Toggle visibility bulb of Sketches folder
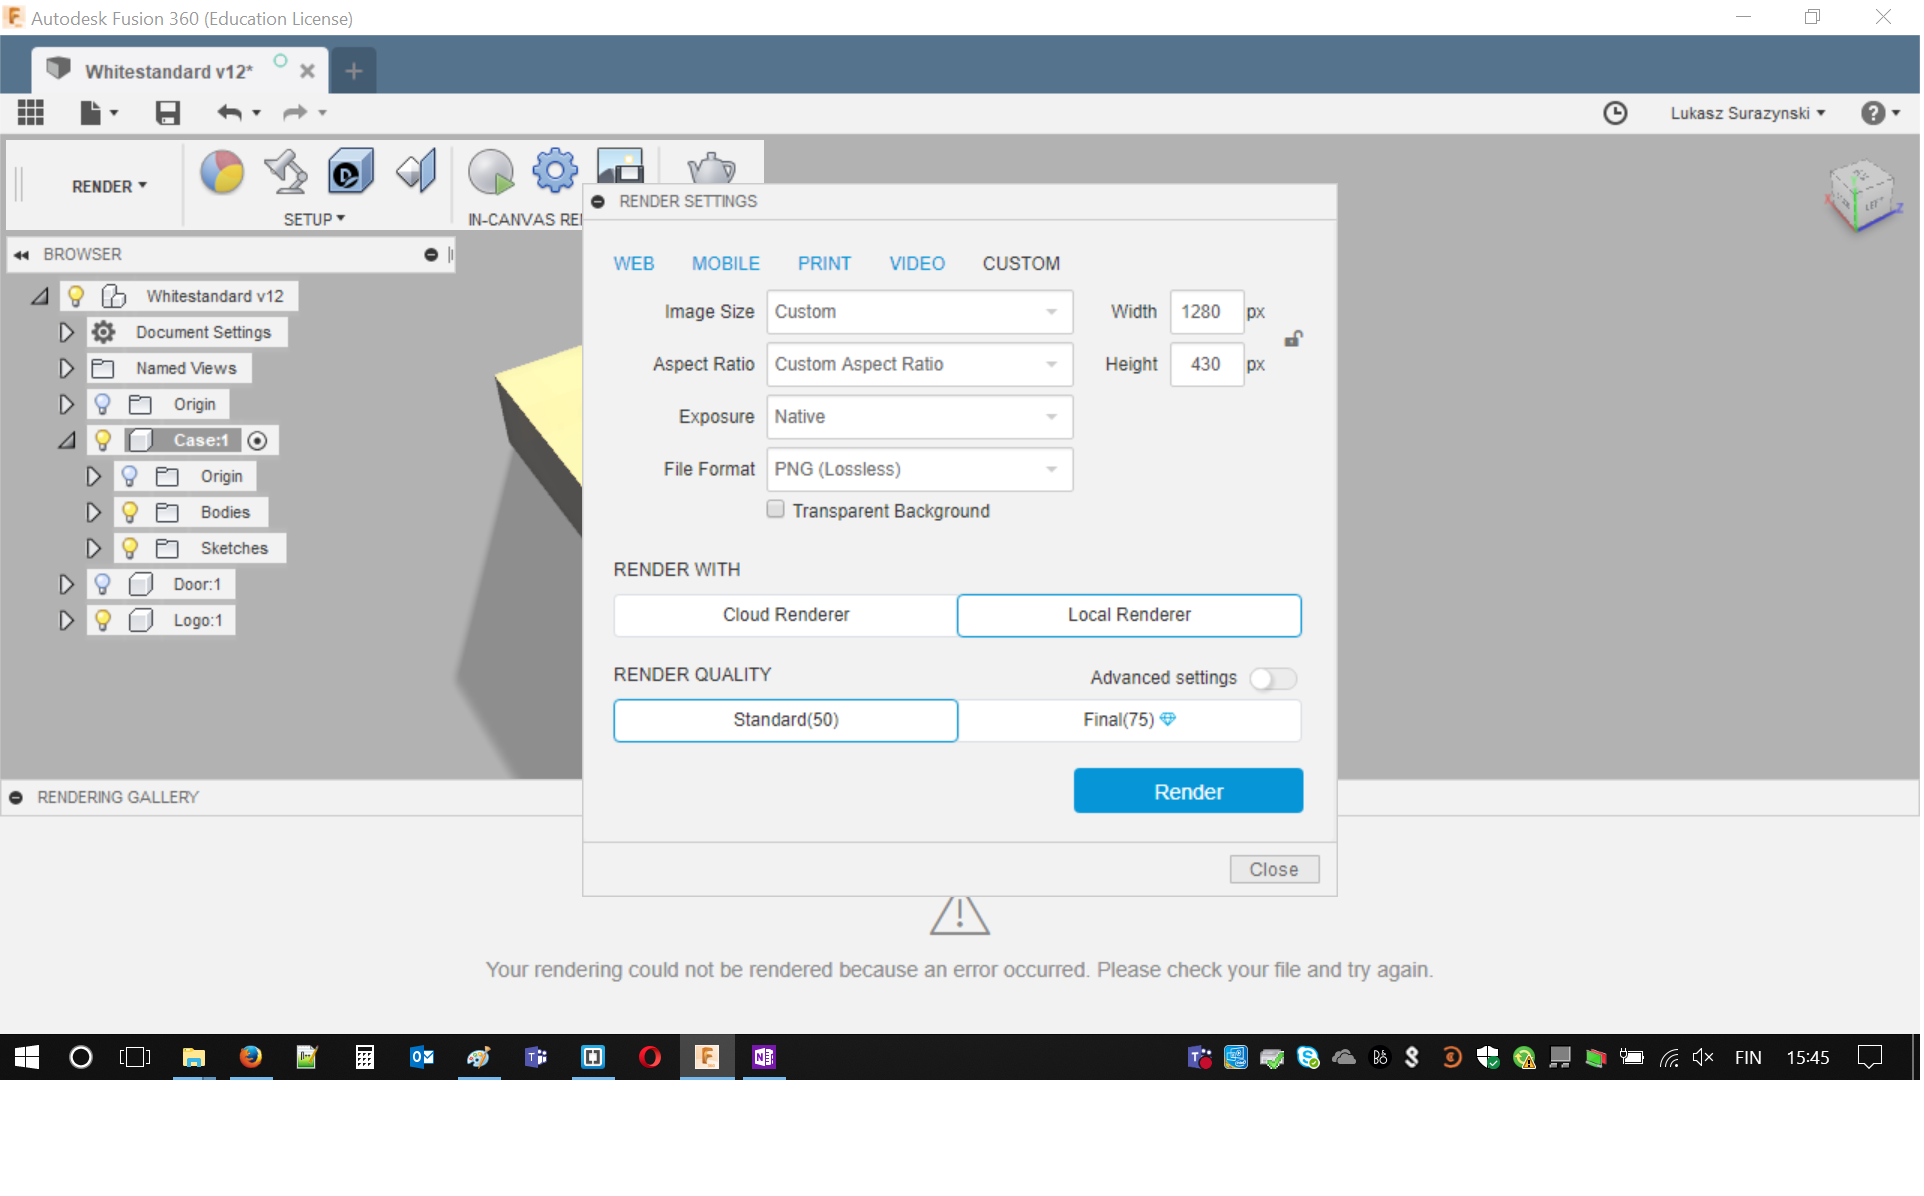1924x1196 pixels. (x=130, y=549)
